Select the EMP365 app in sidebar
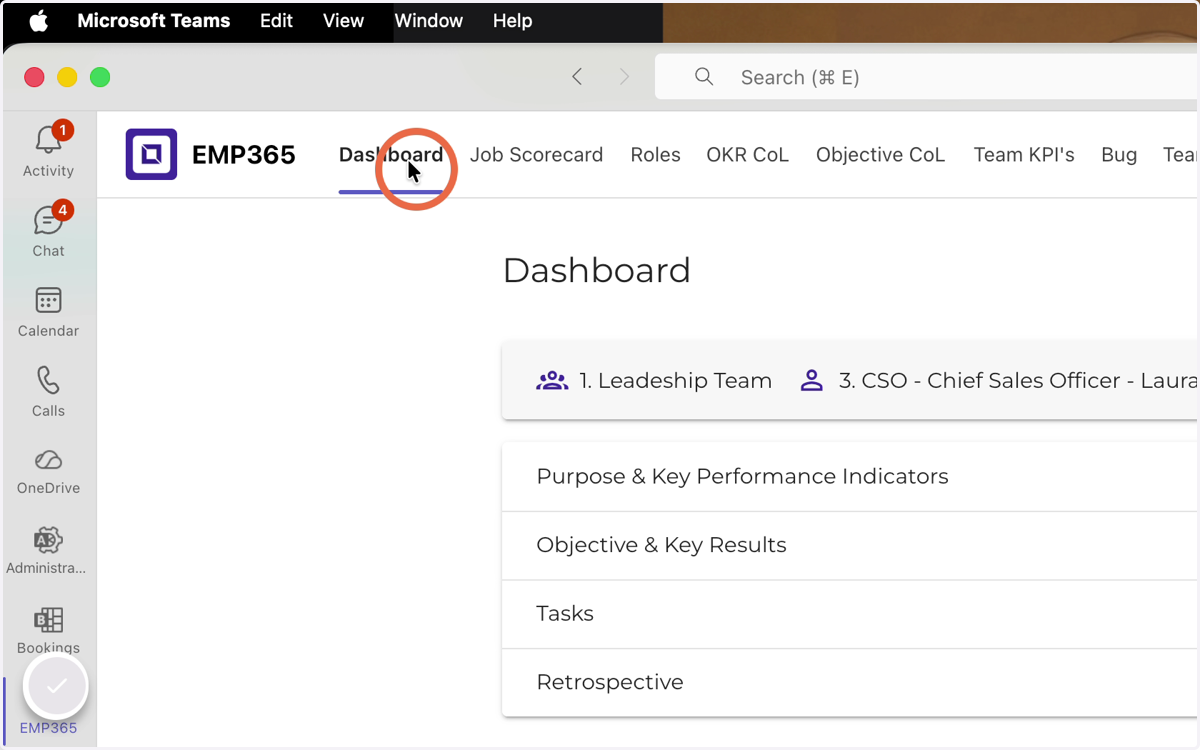The width and height of the screenshot is (1200, 750). point(48,728)
